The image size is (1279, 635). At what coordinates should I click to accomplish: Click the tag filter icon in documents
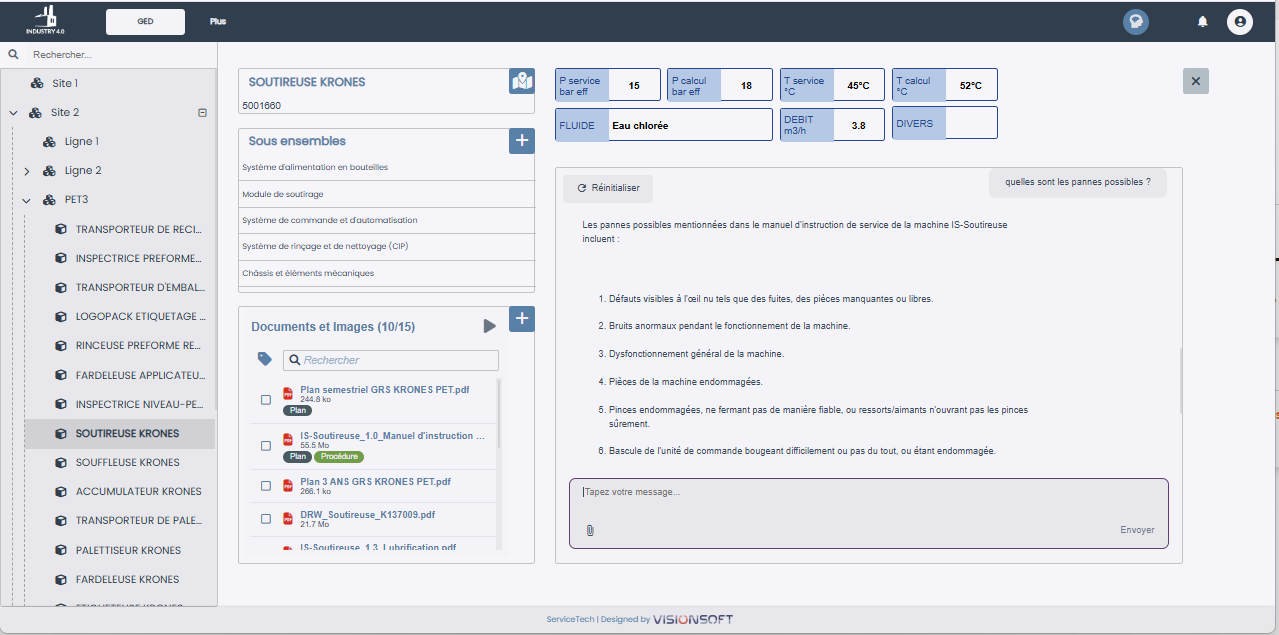pyautogui.click(x=264, y=359)
